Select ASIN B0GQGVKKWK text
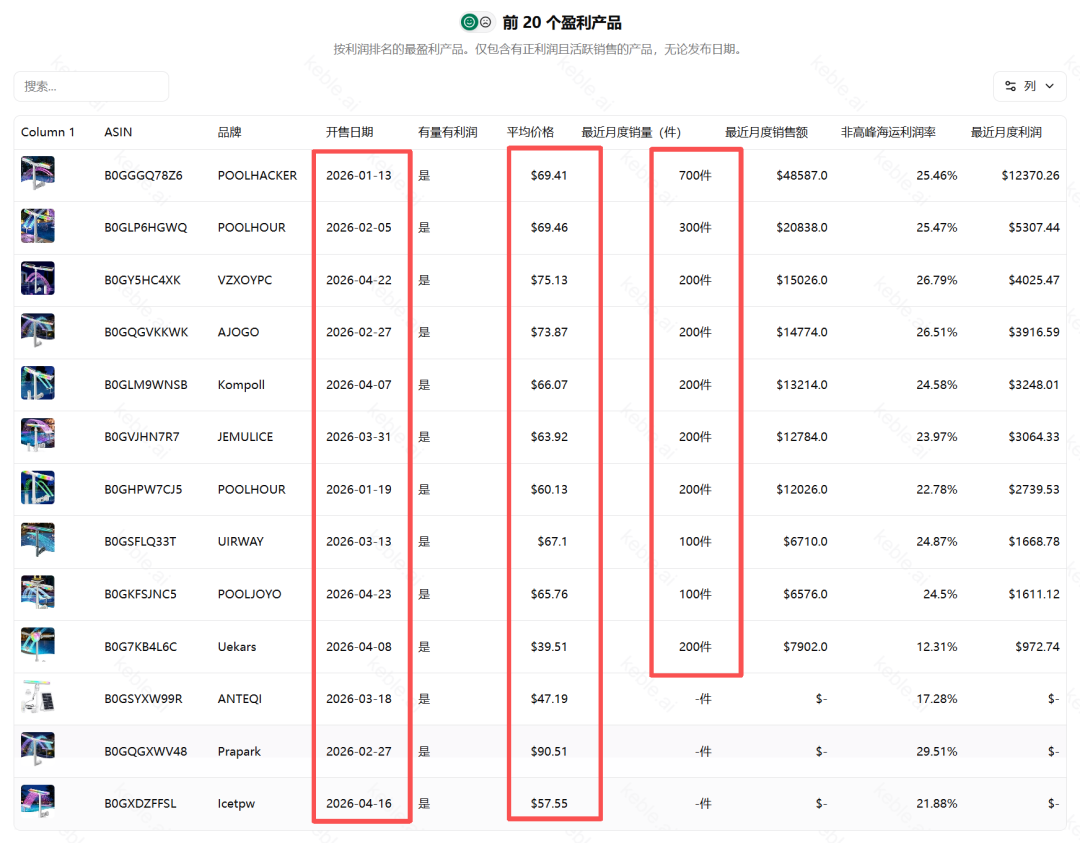Screen dimensions: 1080x843 point(146,332)
